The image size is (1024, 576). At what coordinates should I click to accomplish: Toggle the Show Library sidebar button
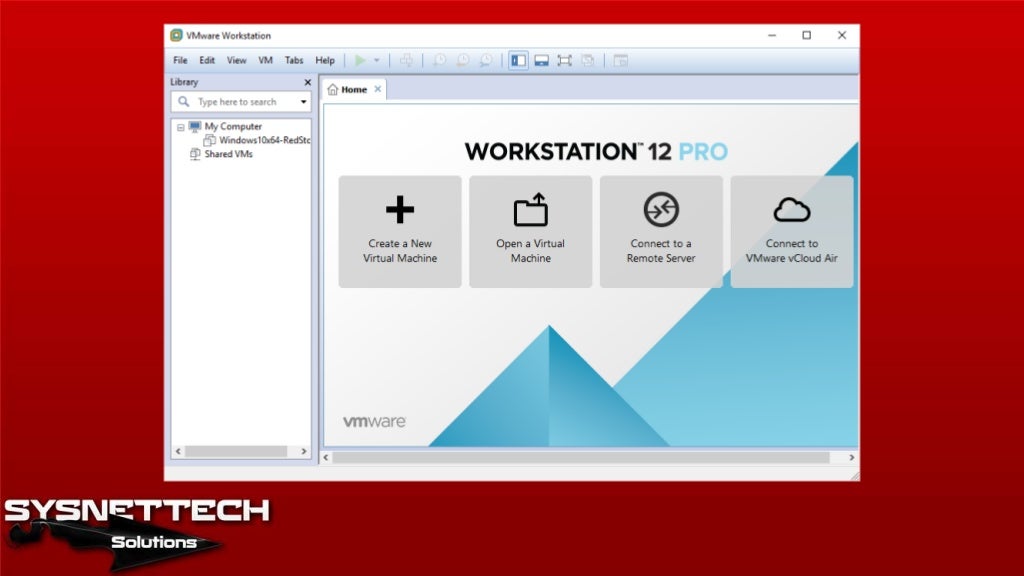(x=519, y=60)
